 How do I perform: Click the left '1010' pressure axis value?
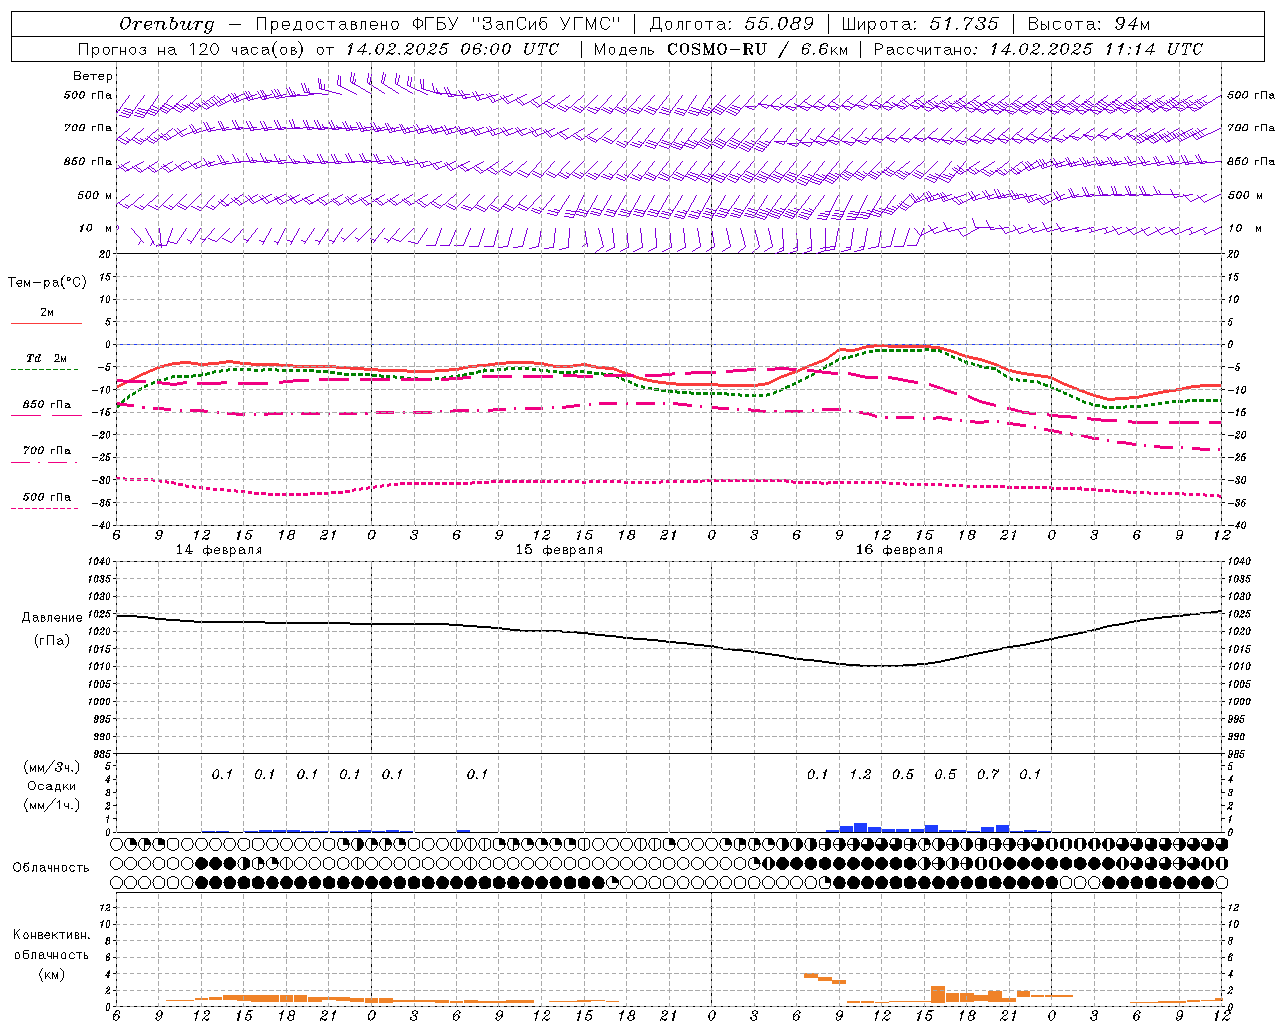pos(97,666)
